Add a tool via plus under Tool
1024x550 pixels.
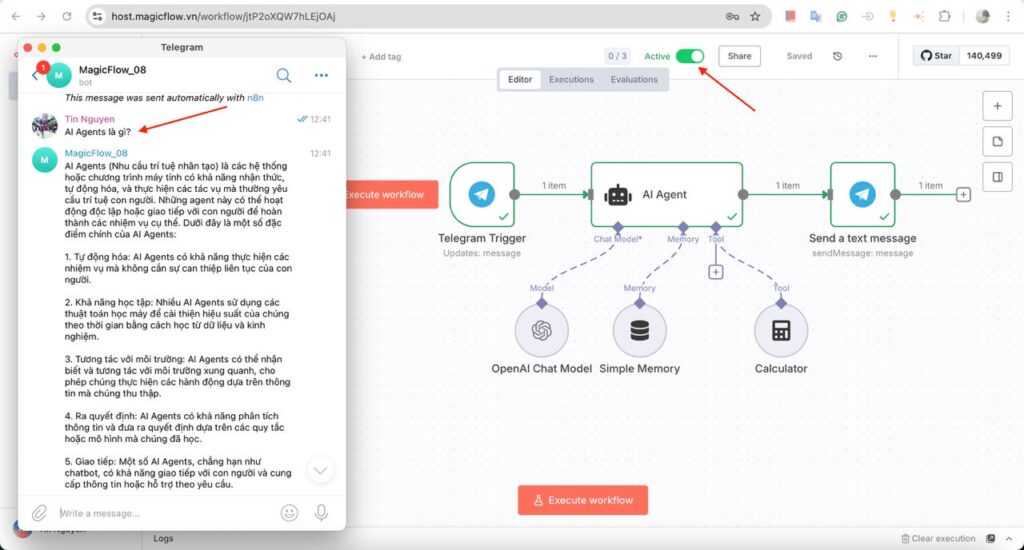coord(716,272)
